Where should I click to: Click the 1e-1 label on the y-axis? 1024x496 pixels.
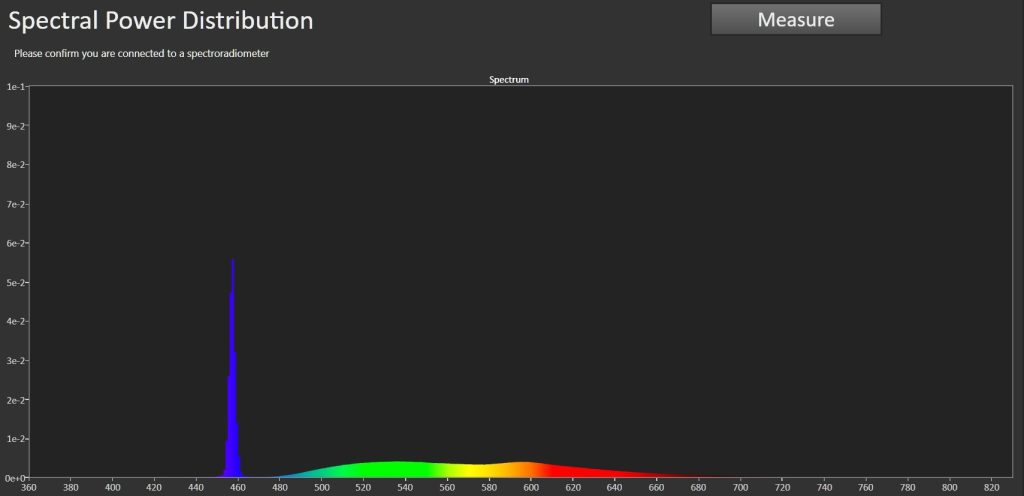pyautogui.click(x=15, y=87)
